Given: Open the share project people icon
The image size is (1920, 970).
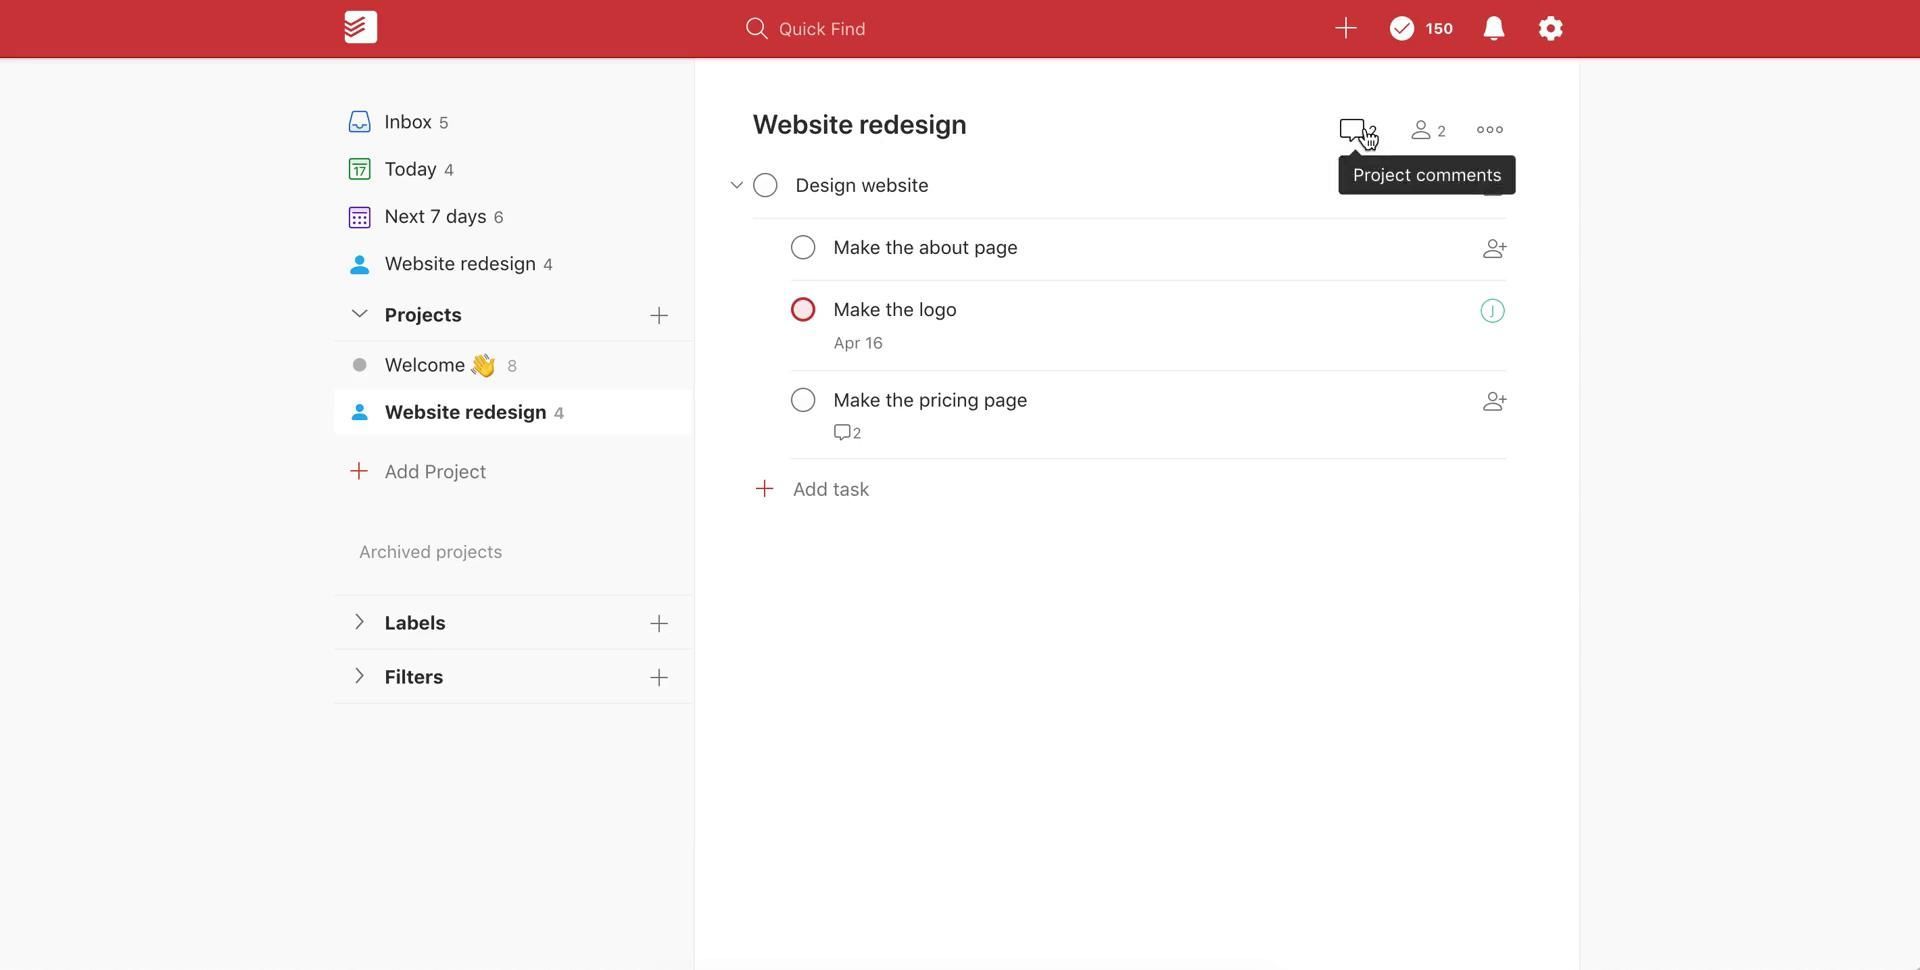Looking at the screenshot, I should [1427, 130].
